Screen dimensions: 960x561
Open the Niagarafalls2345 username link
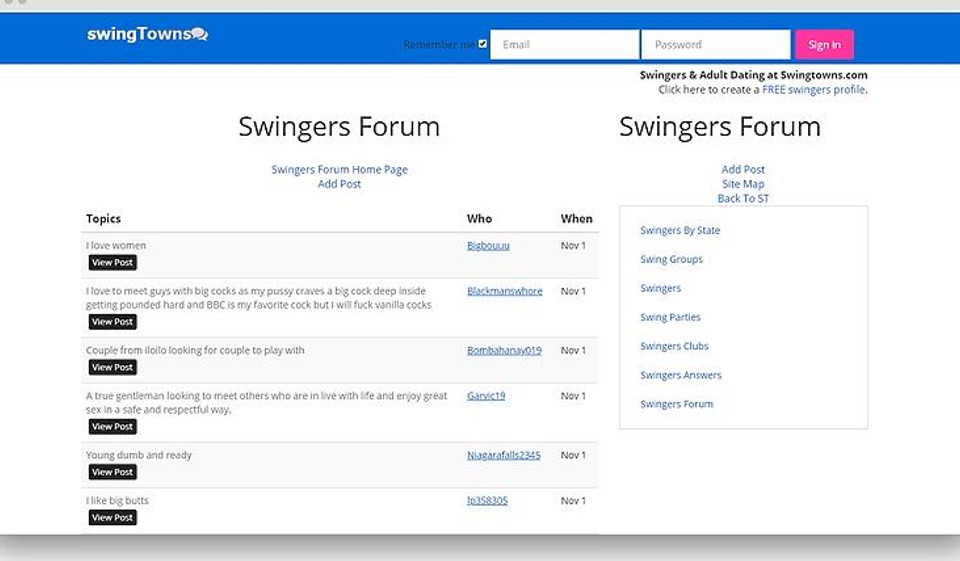[x=503, y=455]
